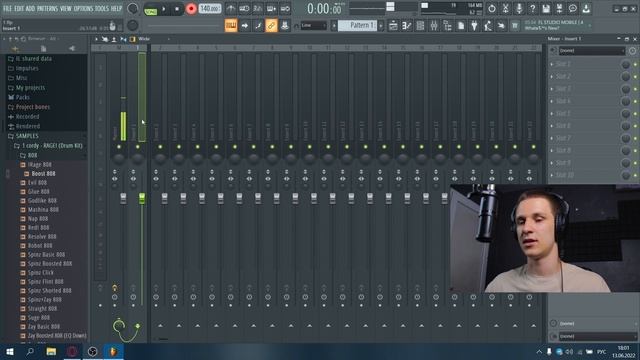Toggle the Master track mute LED
Image resolution: width=640 pixels, height=360 pixels.
point(119,147)
